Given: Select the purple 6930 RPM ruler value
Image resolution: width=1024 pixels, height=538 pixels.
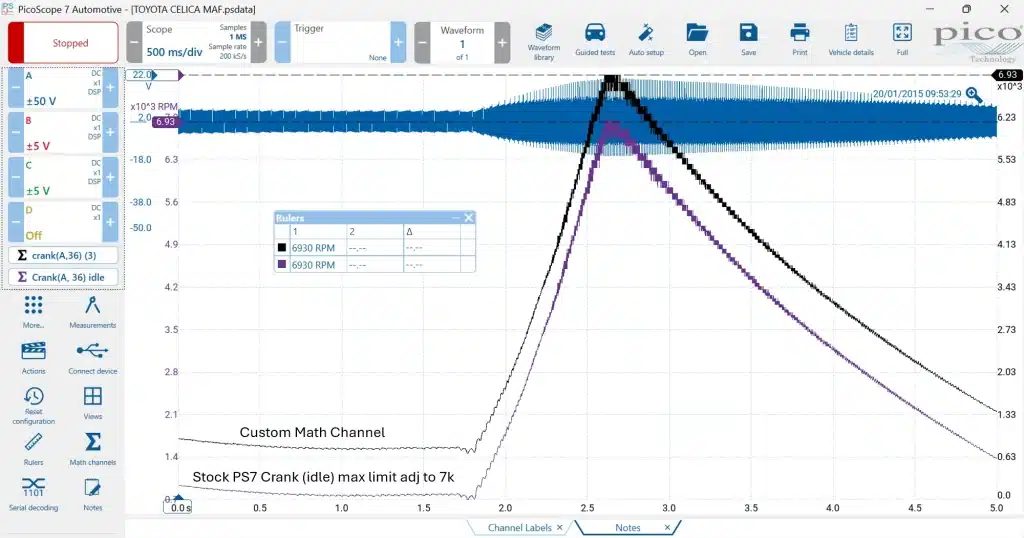Looking at the screenshot, I should pyautogui.click(x=313, y=265).
